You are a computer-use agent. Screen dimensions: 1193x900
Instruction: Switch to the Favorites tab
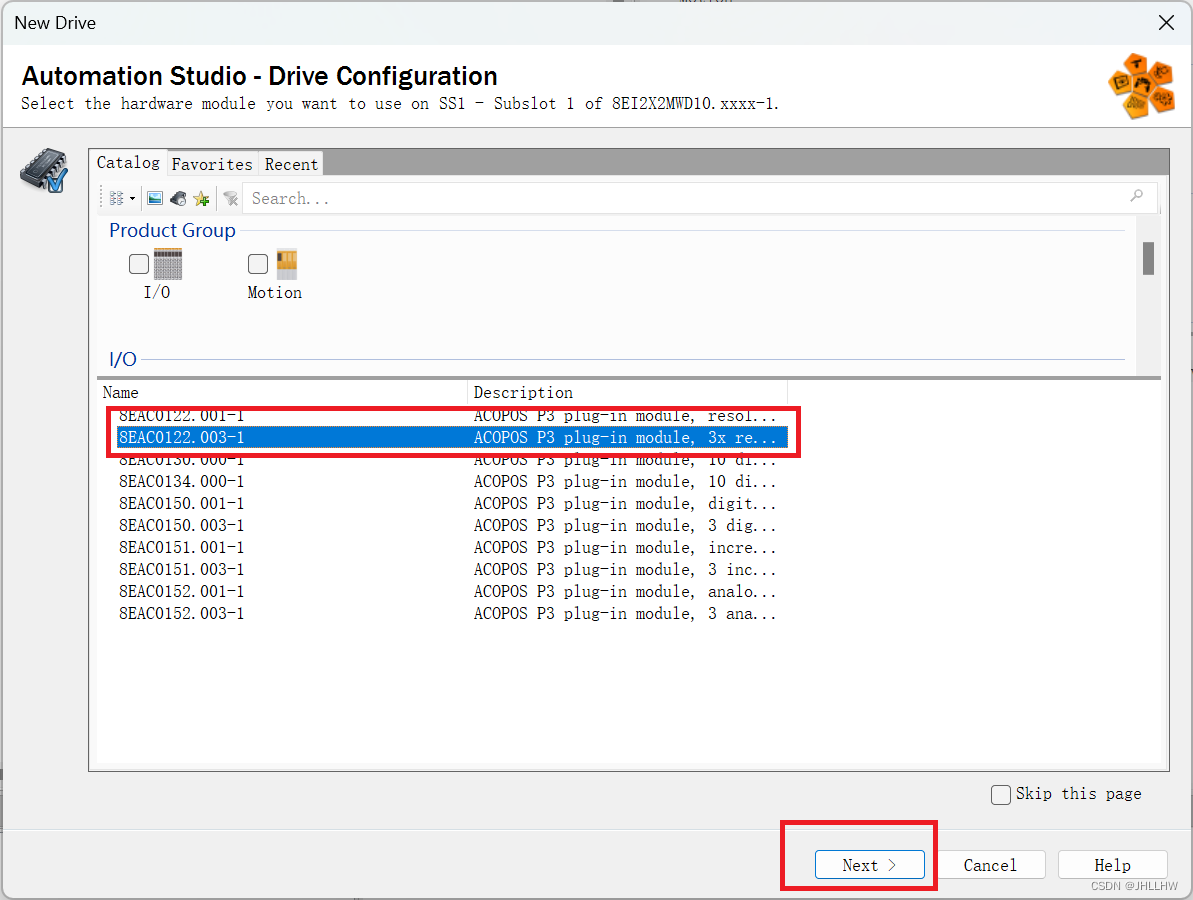(212, 163)
